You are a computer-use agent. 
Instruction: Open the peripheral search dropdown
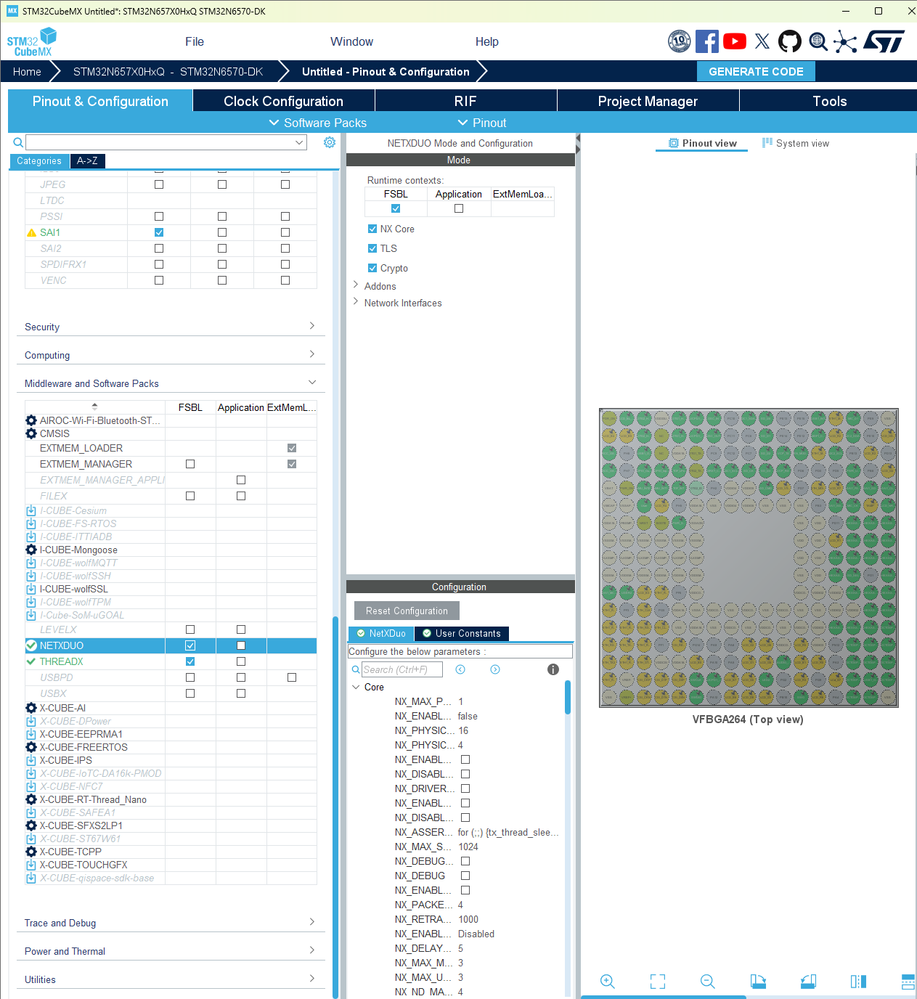point(299,143)
